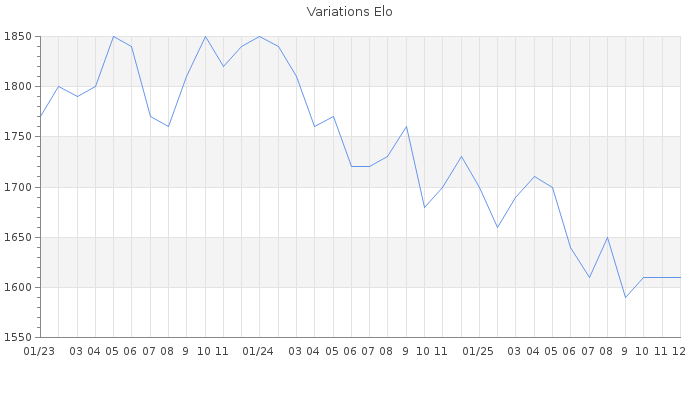The height and width of the screenshot is (400, 700).
Task: Select the line's starting point at 01/23
Action: [40, 116]
